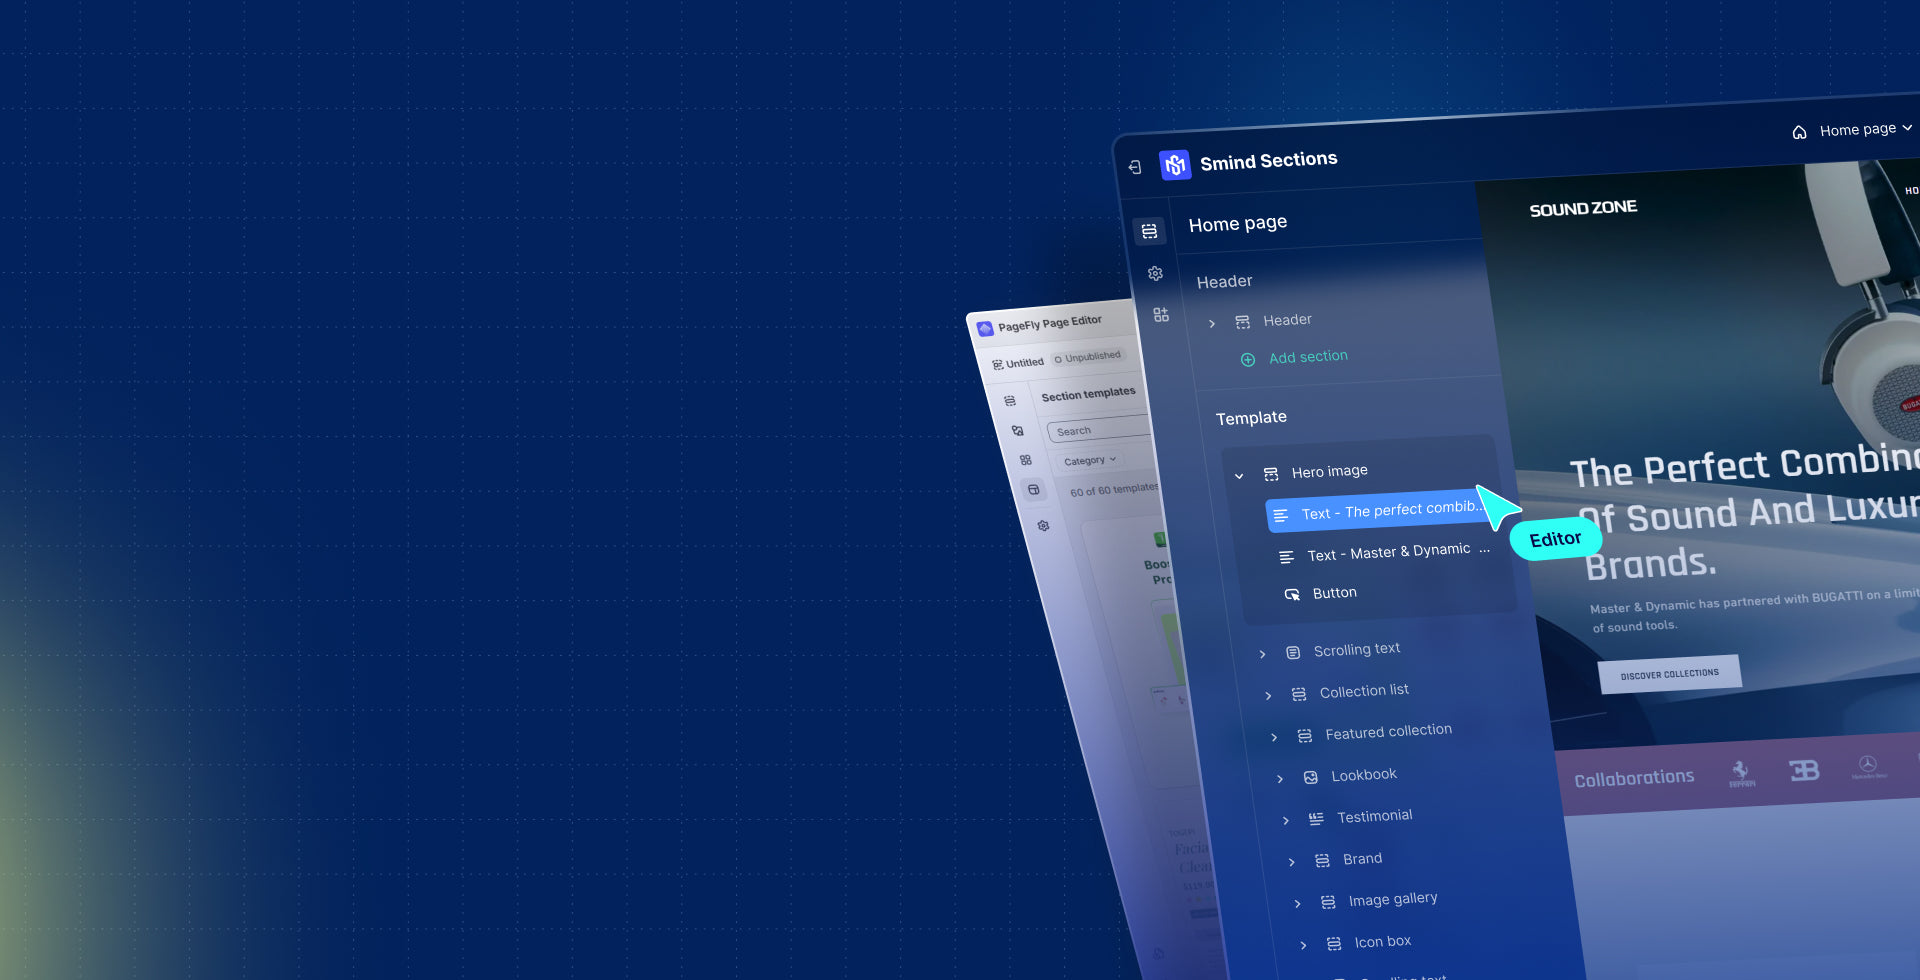1920x980 pixels.
Task: Select the Button layer item
Action: (x=1334, y=593)
